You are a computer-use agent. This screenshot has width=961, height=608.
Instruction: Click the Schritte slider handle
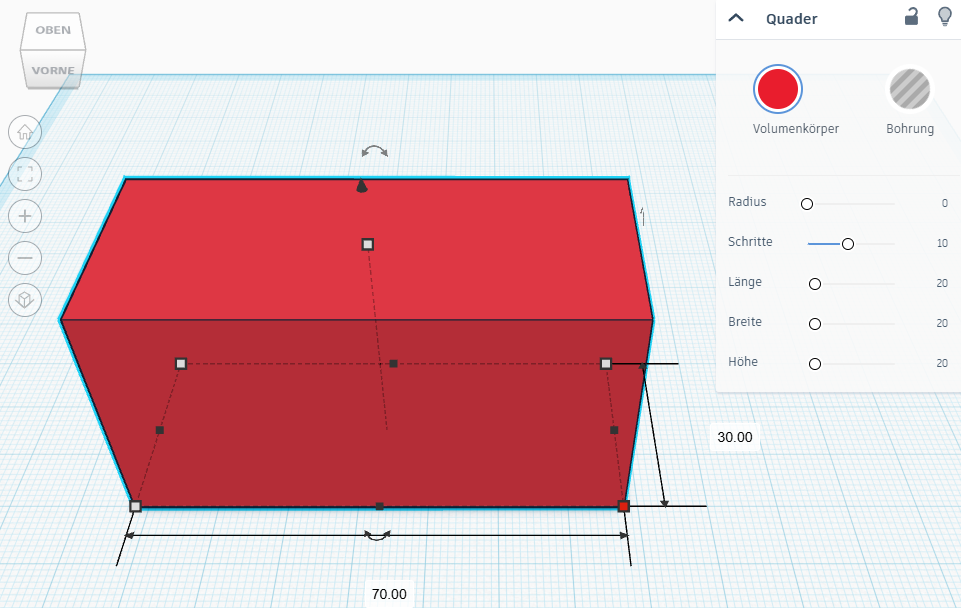tap(848, 244)
